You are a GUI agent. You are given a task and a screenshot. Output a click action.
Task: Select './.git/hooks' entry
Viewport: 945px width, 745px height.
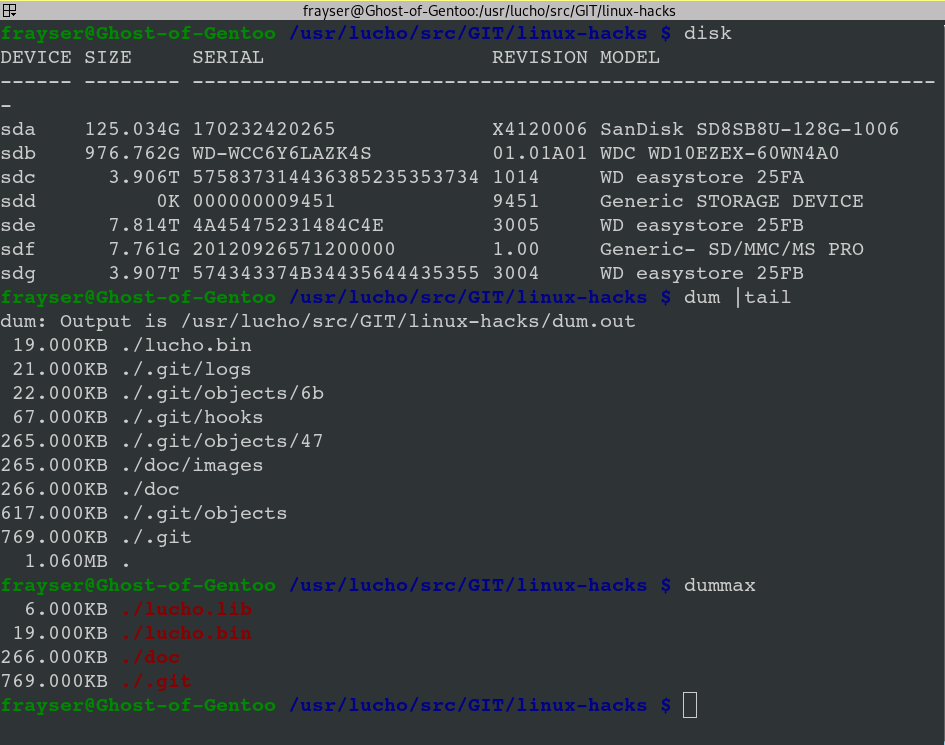coord(192,417)
